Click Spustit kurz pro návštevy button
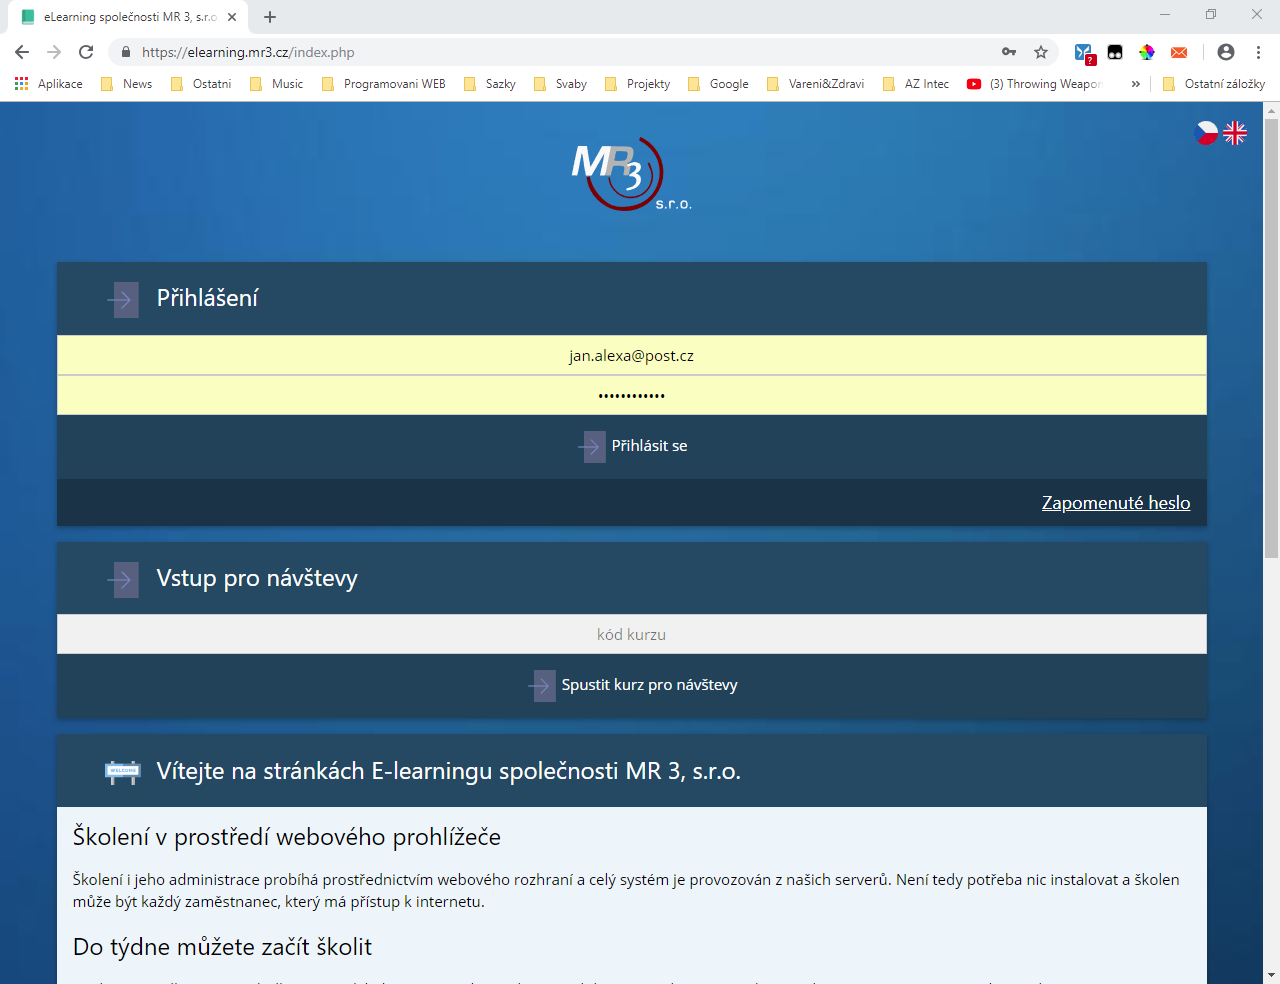The width and height of the screenshot is (1280, 984). (x=632, y=685)
